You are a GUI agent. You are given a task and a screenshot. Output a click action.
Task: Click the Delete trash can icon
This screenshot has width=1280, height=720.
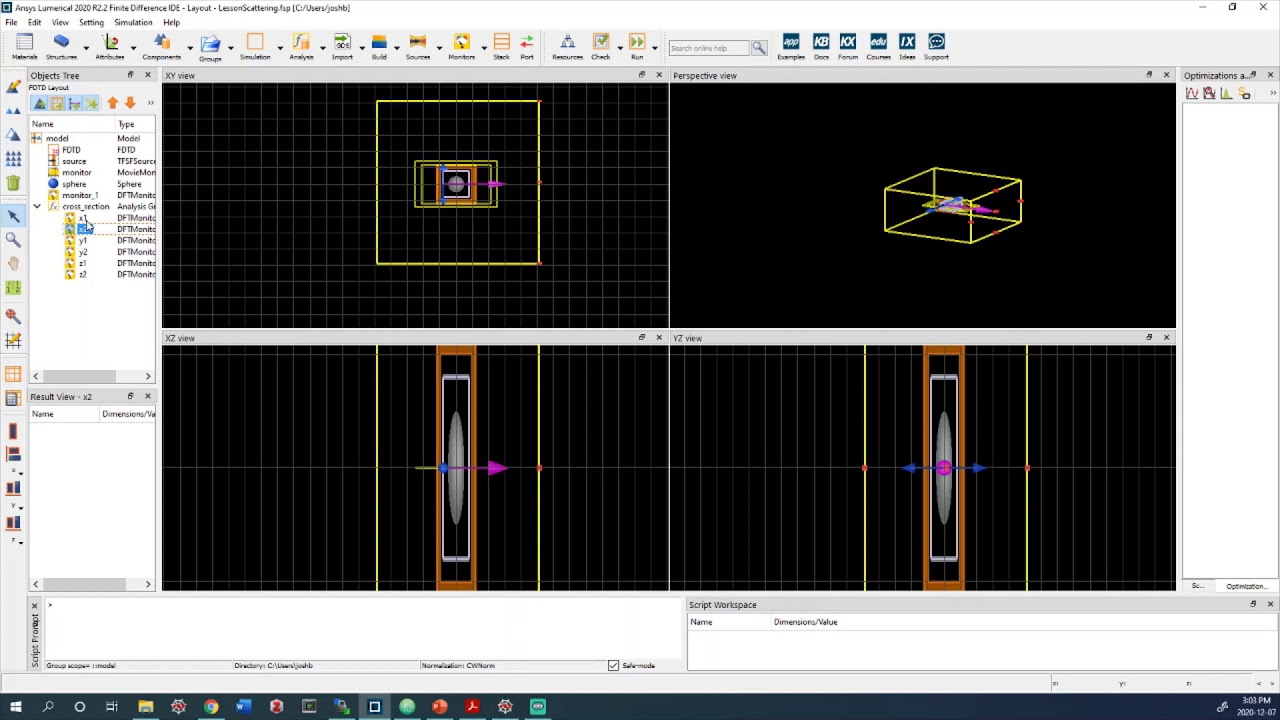[x=13, y=183]
